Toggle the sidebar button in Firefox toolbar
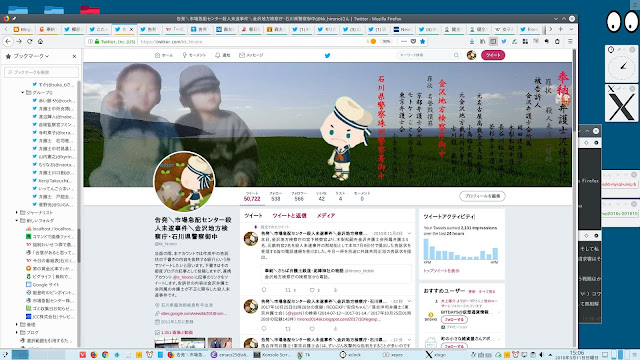Screen dimensions: 640x360 (x=493, y=41)
